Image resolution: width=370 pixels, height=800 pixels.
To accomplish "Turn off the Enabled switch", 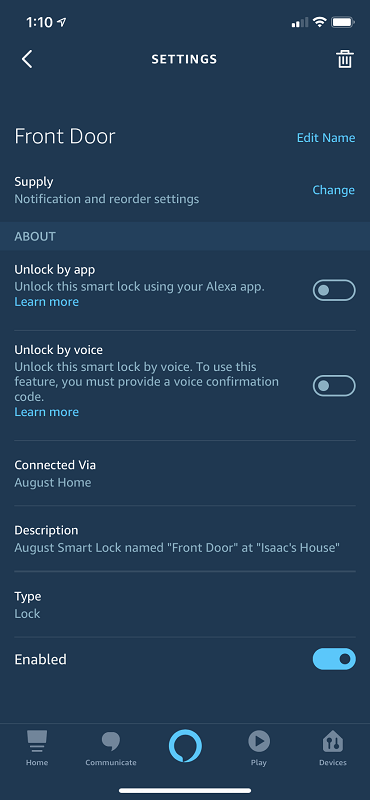I will 334,659.
